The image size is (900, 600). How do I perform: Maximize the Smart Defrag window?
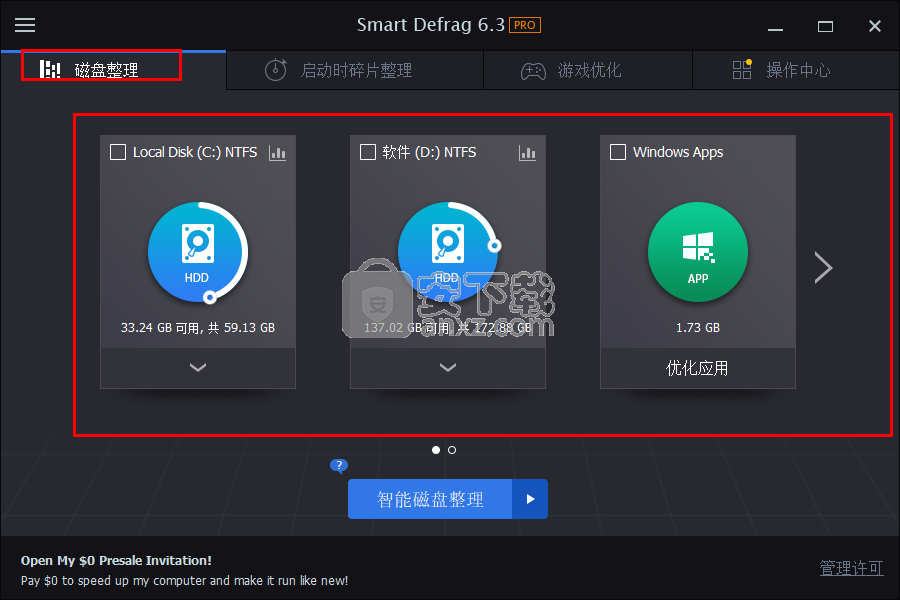click(825, 26)
